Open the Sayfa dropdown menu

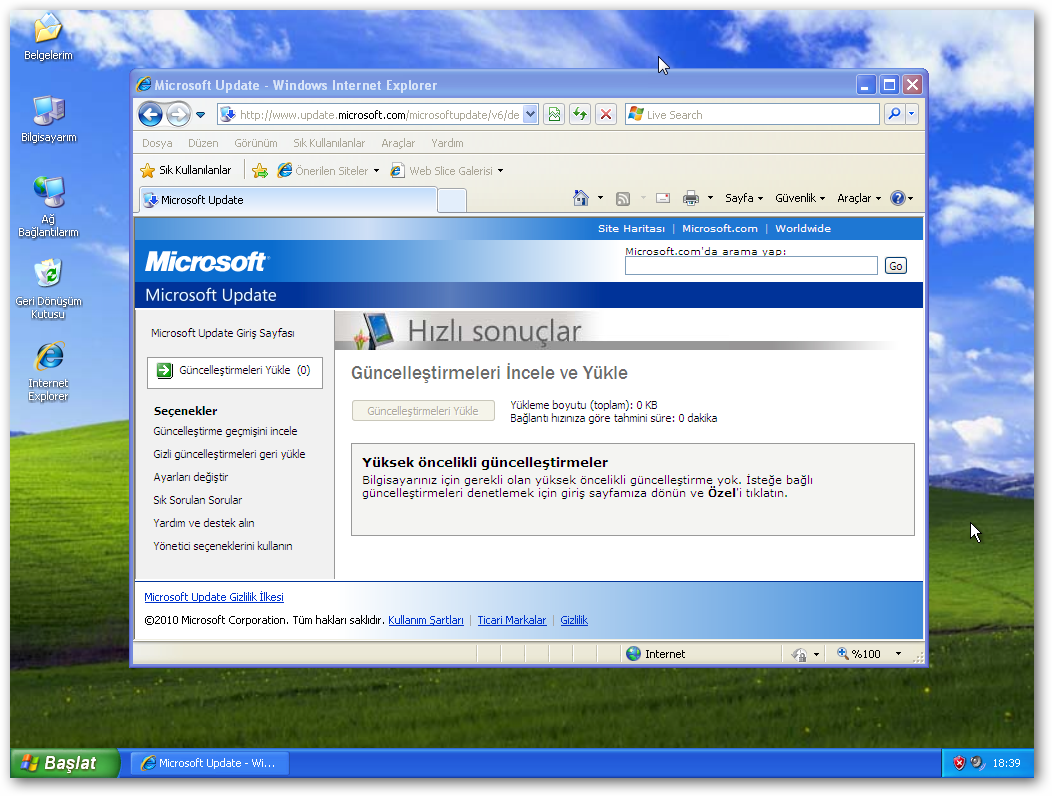point(743,198)
